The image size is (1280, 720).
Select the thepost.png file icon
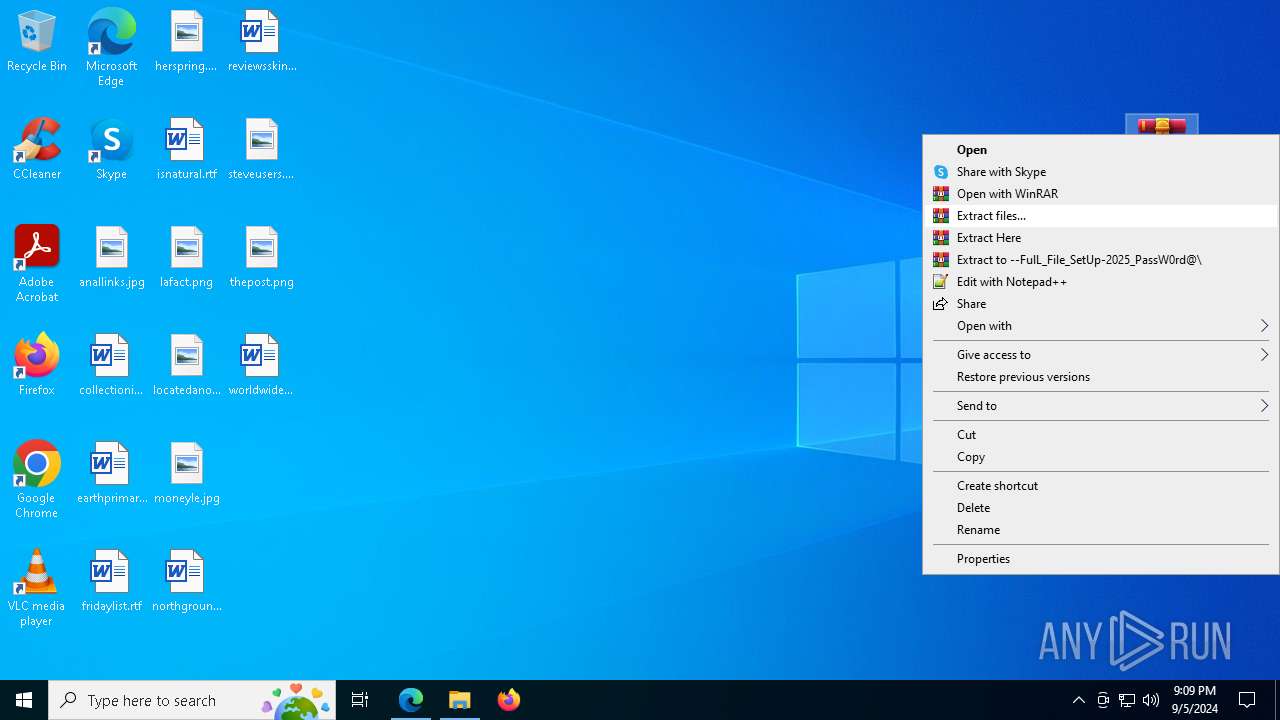coord(261,258)
